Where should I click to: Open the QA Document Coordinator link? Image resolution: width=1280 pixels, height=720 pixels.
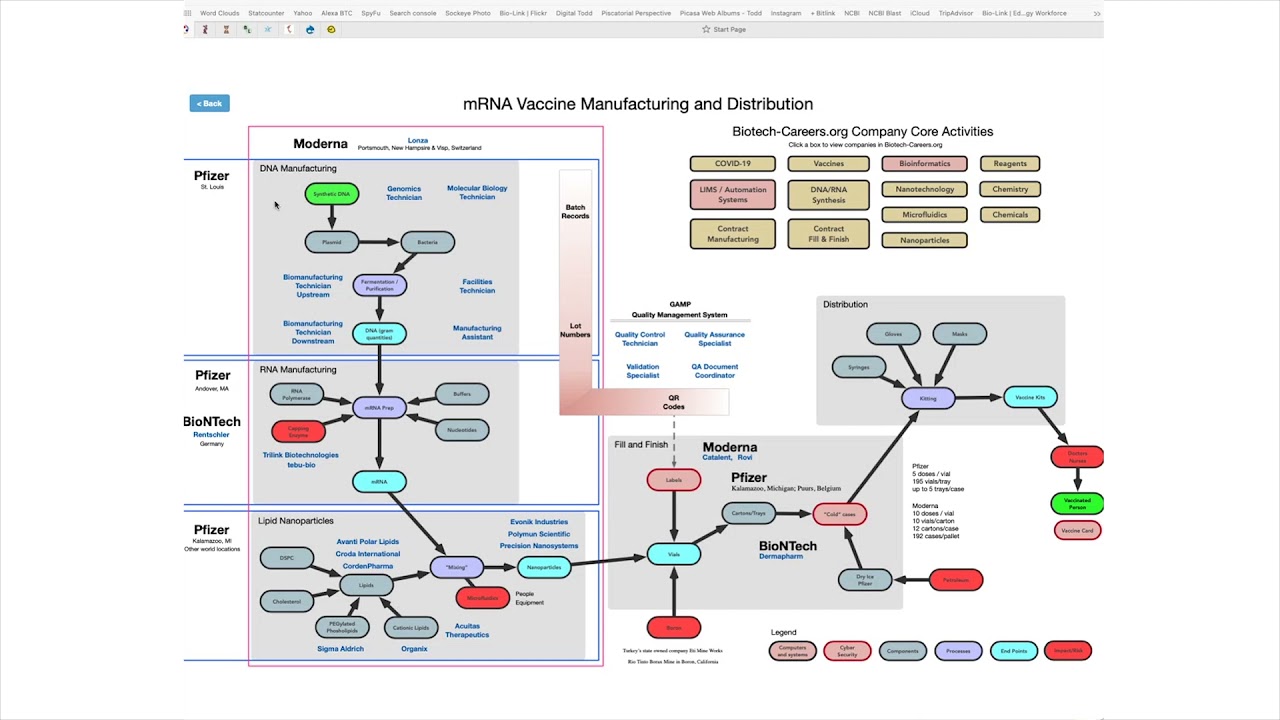pos(714,371)
